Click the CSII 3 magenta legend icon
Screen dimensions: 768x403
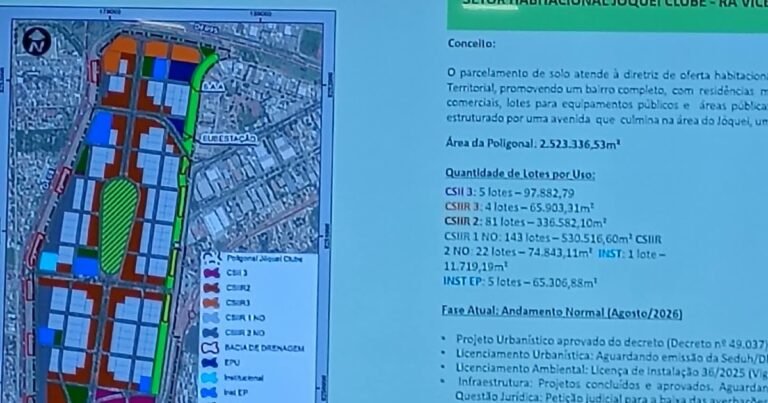212,273
